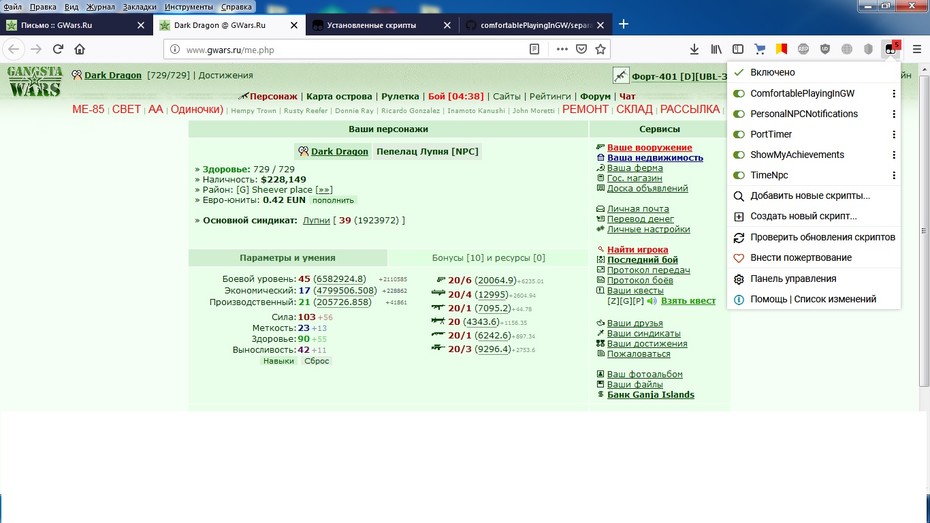Disable the ShowMyAchievements script toggle

[x=739, y=155]
